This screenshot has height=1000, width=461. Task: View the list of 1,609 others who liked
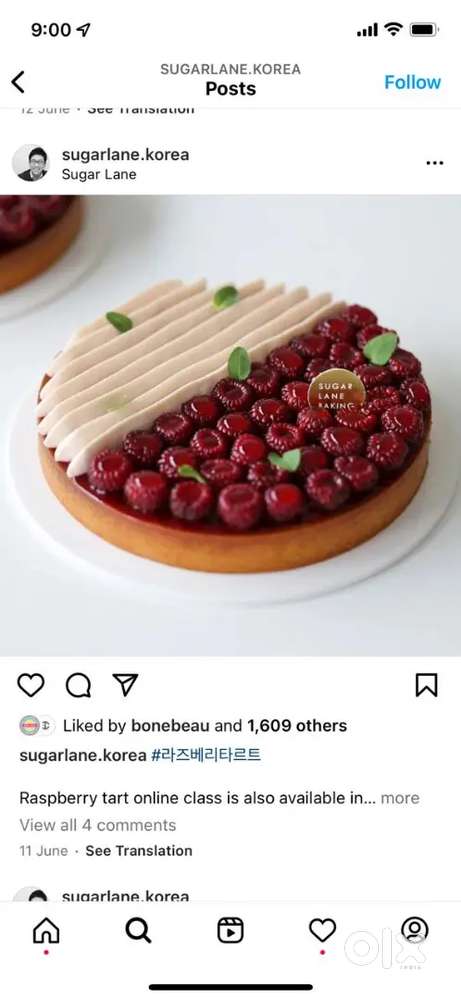[297, 726]
